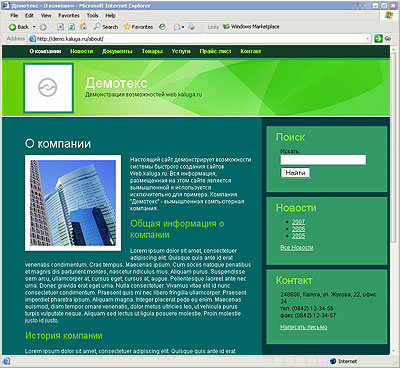Open the Товары navigation tab

point(152,51)
